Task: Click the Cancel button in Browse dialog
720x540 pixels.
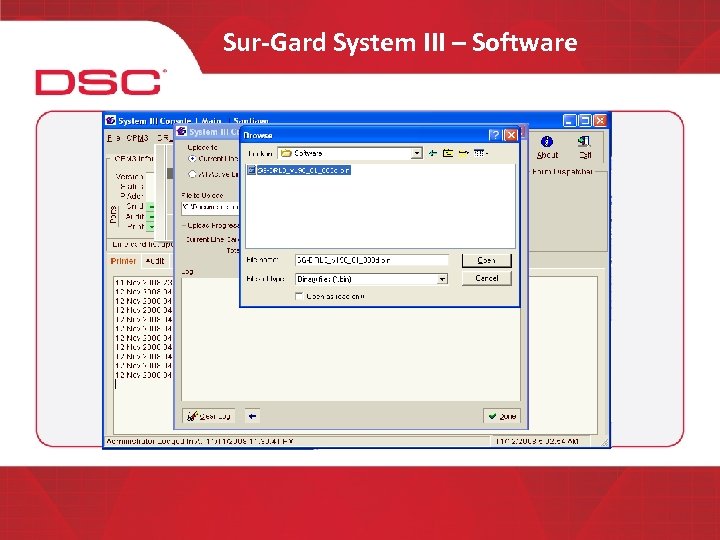Action: pyautogui.click(x=486, y=278)
